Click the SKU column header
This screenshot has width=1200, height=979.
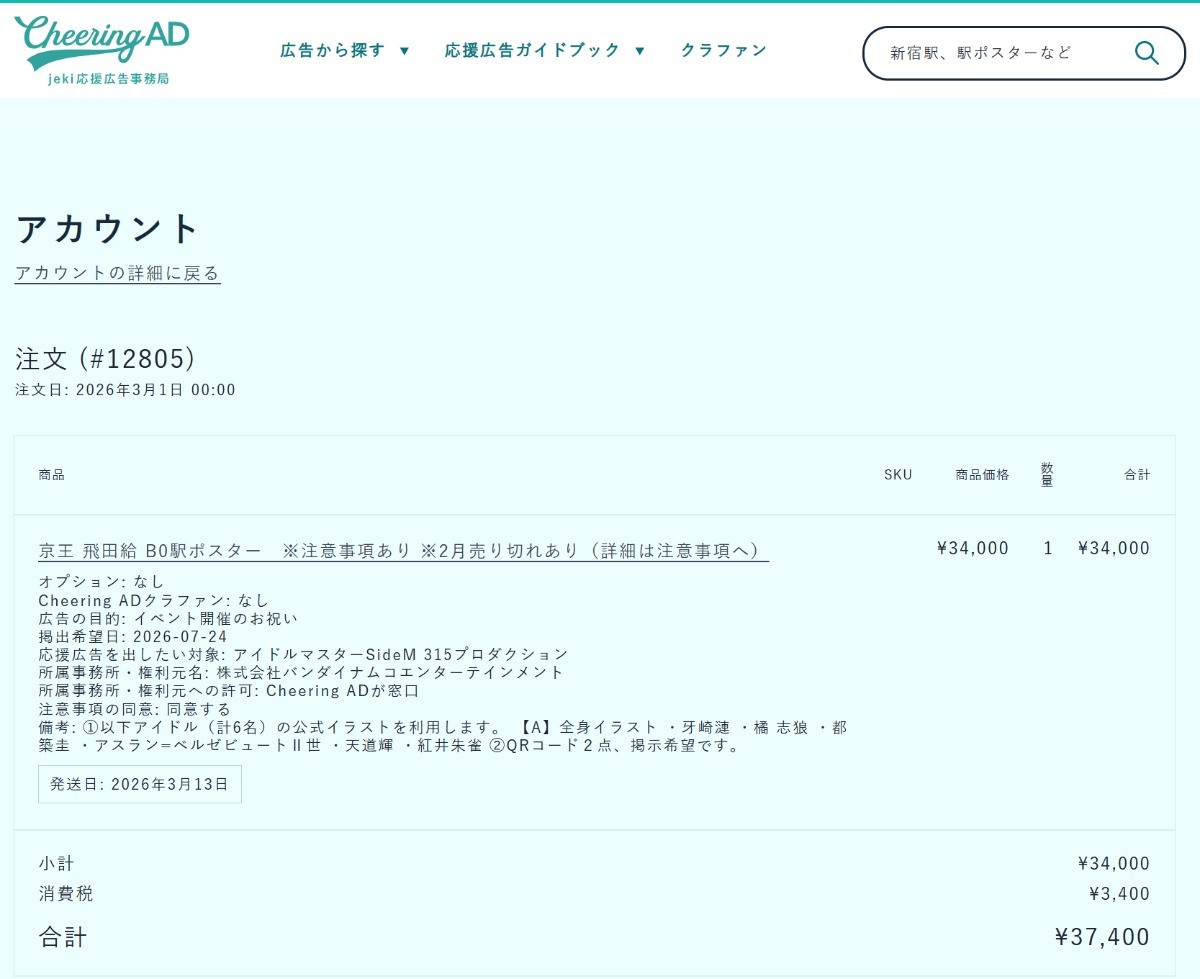pyautogui.click(x=898, y=475)
